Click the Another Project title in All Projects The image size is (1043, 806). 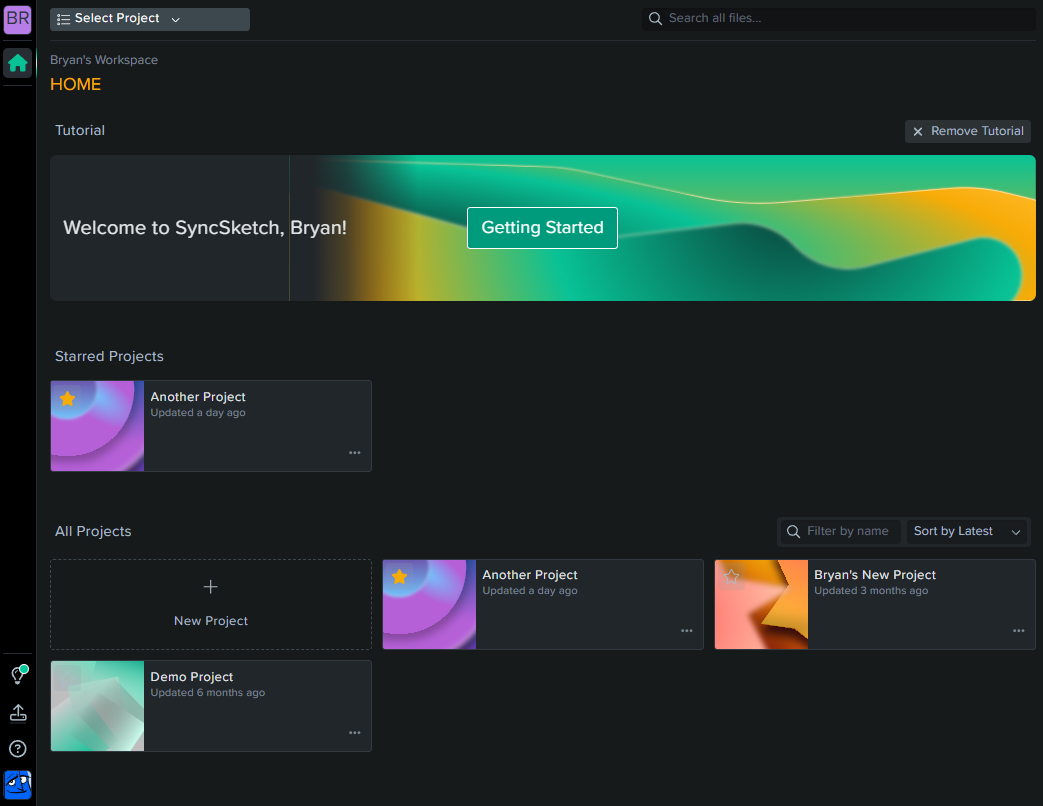pyautogui.click(x=529, y=575)
